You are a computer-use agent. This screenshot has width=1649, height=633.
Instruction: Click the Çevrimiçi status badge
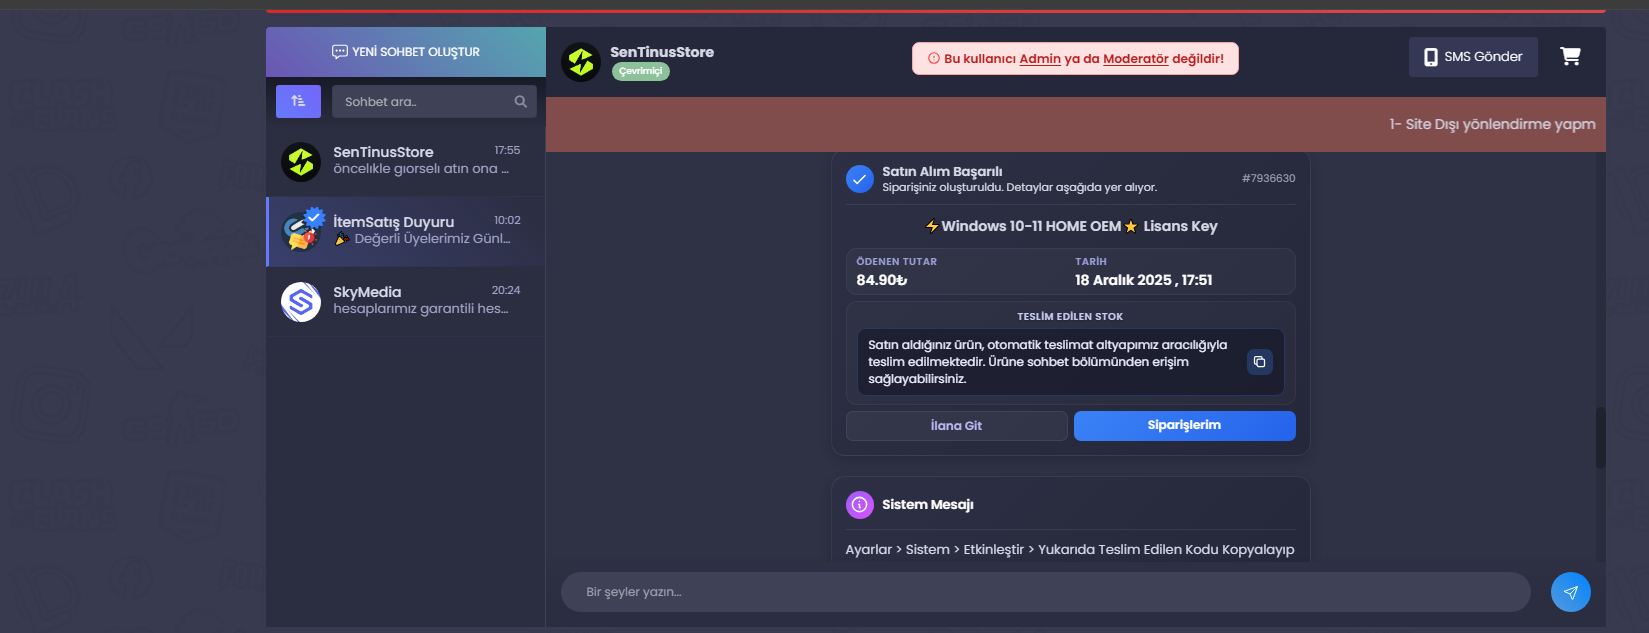pos(641,71)
